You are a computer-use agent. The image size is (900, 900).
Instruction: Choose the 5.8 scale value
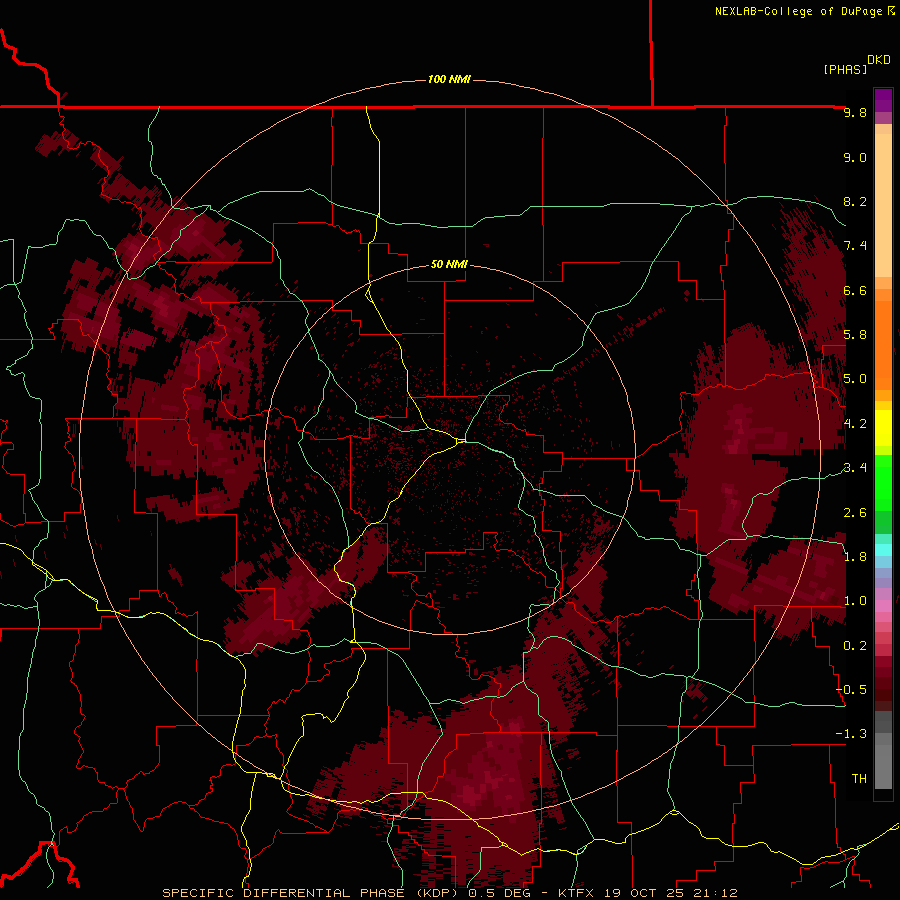tap(855, 334)
